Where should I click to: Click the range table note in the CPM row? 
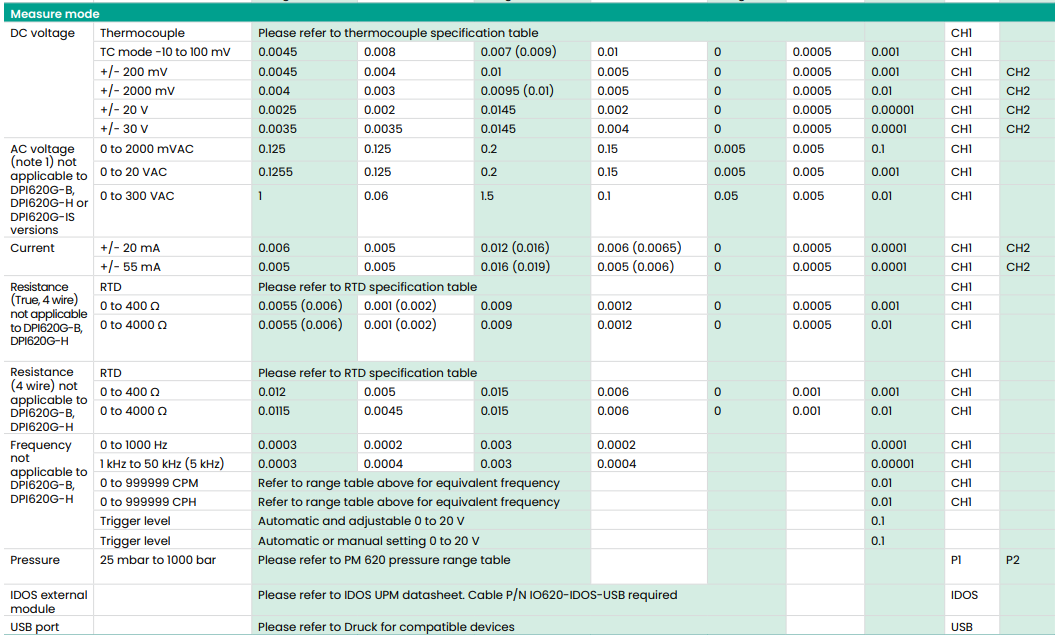point(409,483)
